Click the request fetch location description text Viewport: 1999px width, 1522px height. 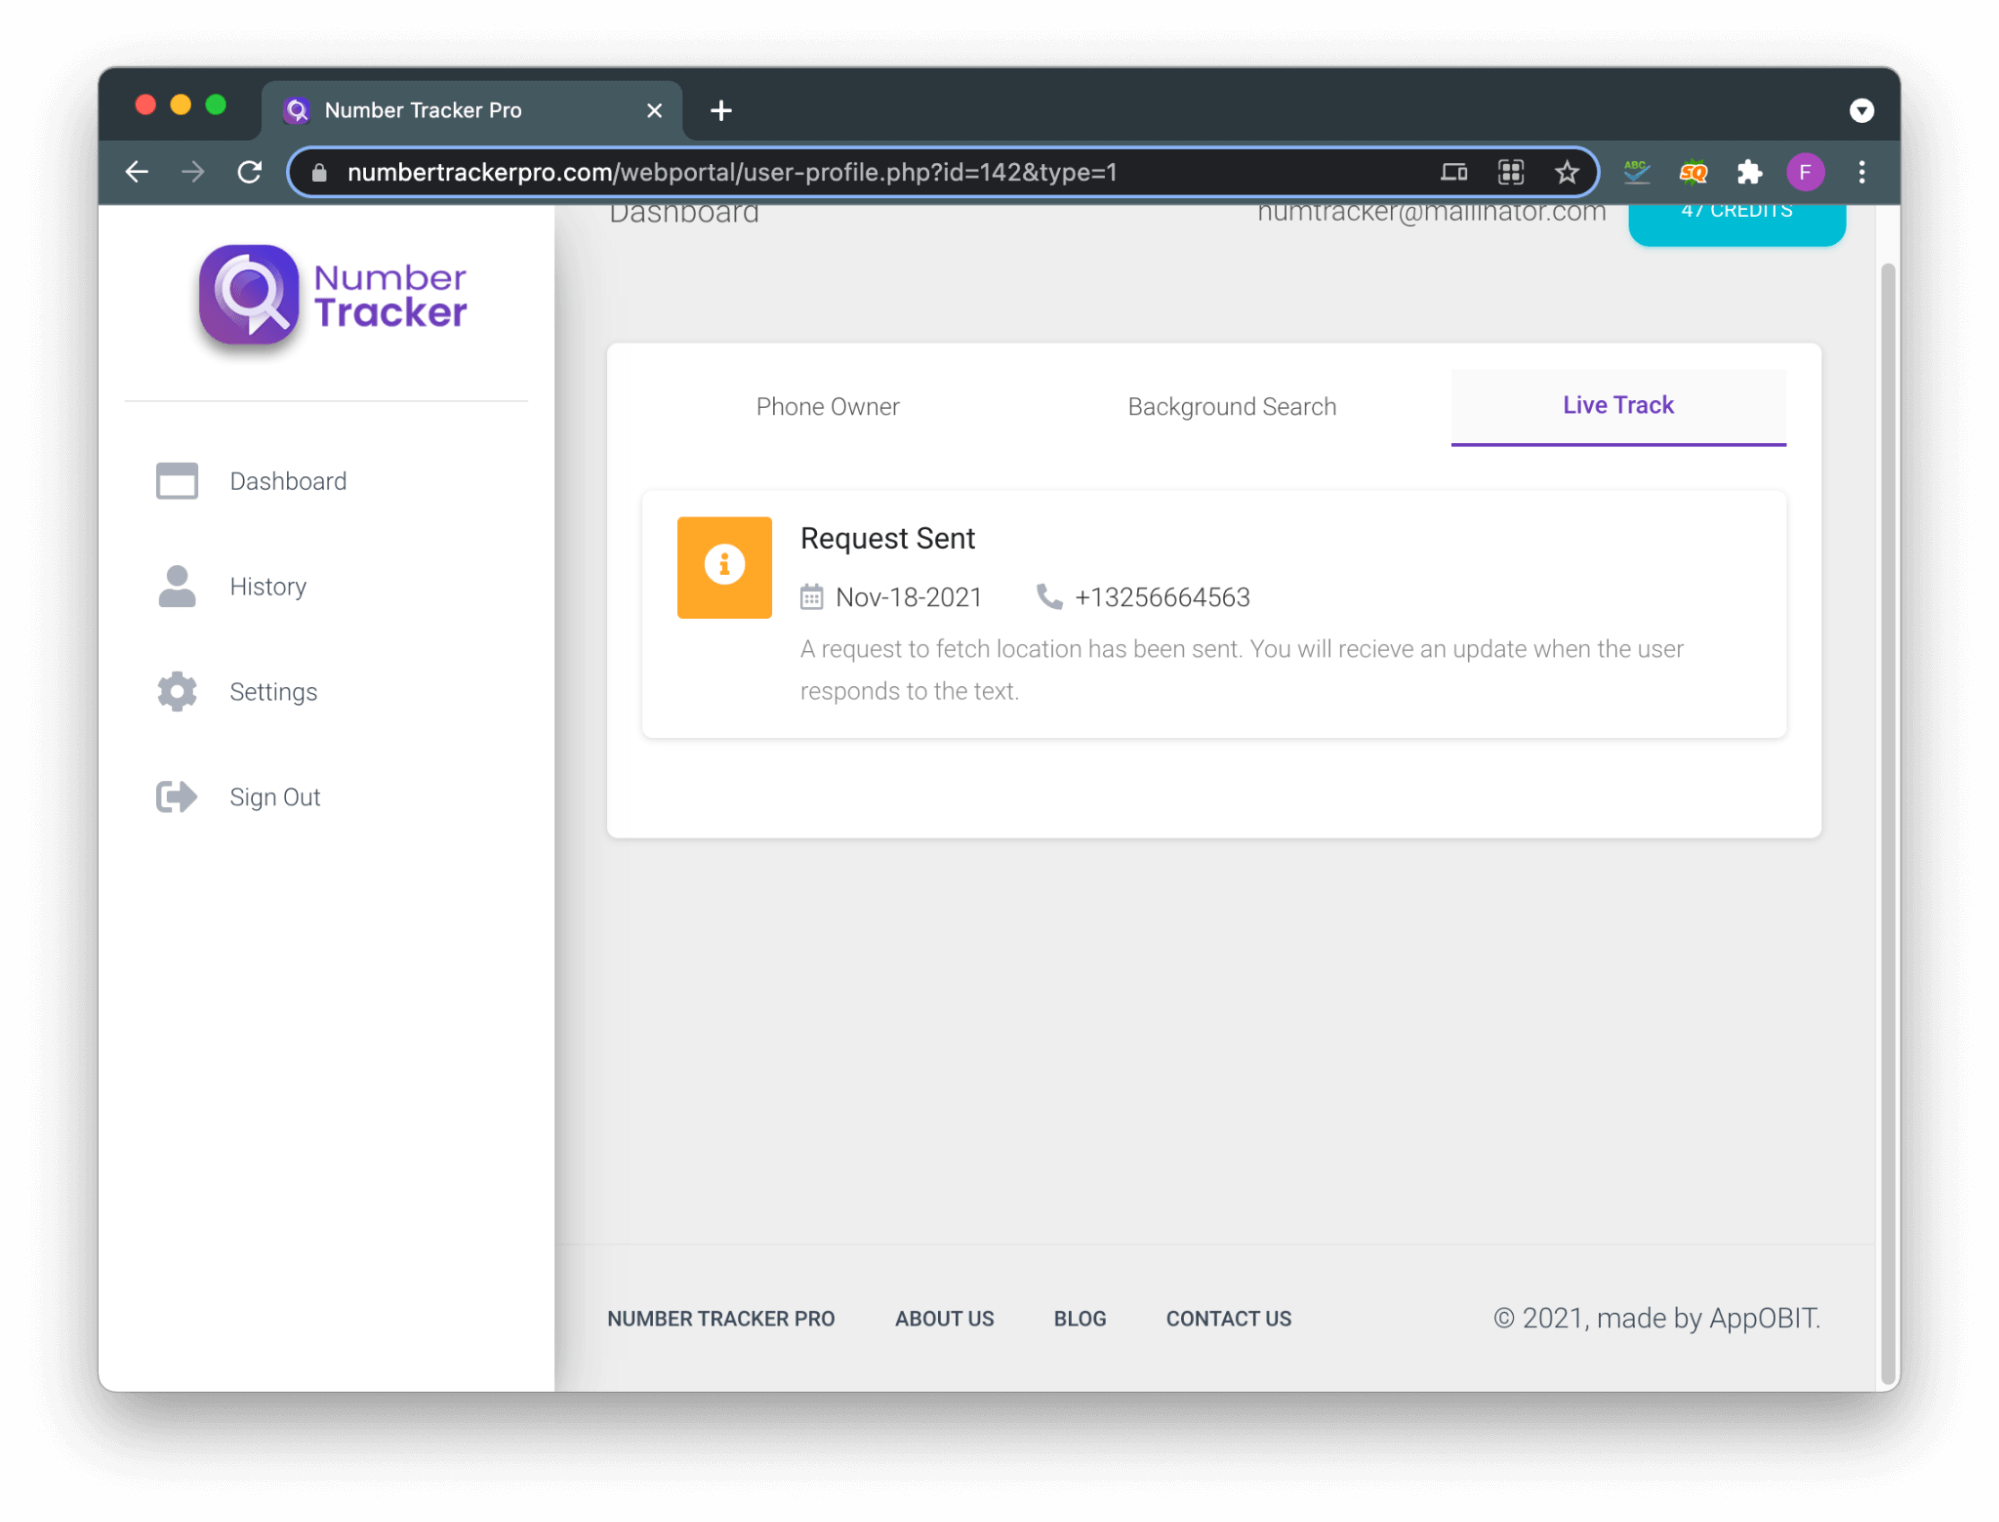[1241, 670]
